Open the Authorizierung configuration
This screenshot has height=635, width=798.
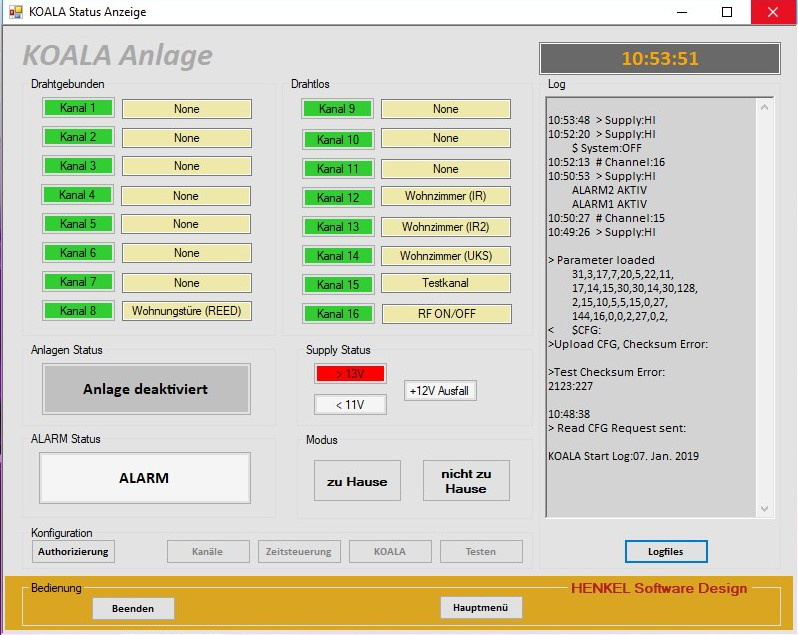73,551
